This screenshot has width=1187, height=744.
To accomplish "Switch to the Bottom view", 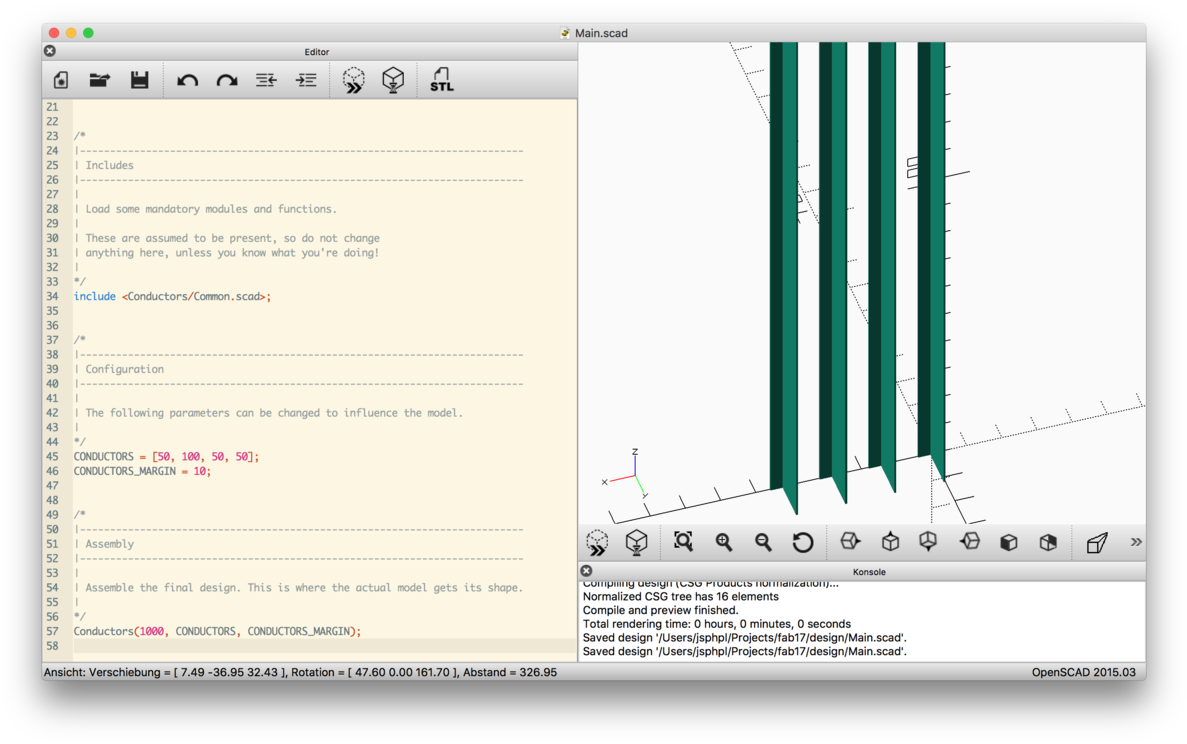I will click(x=928, y=542).
